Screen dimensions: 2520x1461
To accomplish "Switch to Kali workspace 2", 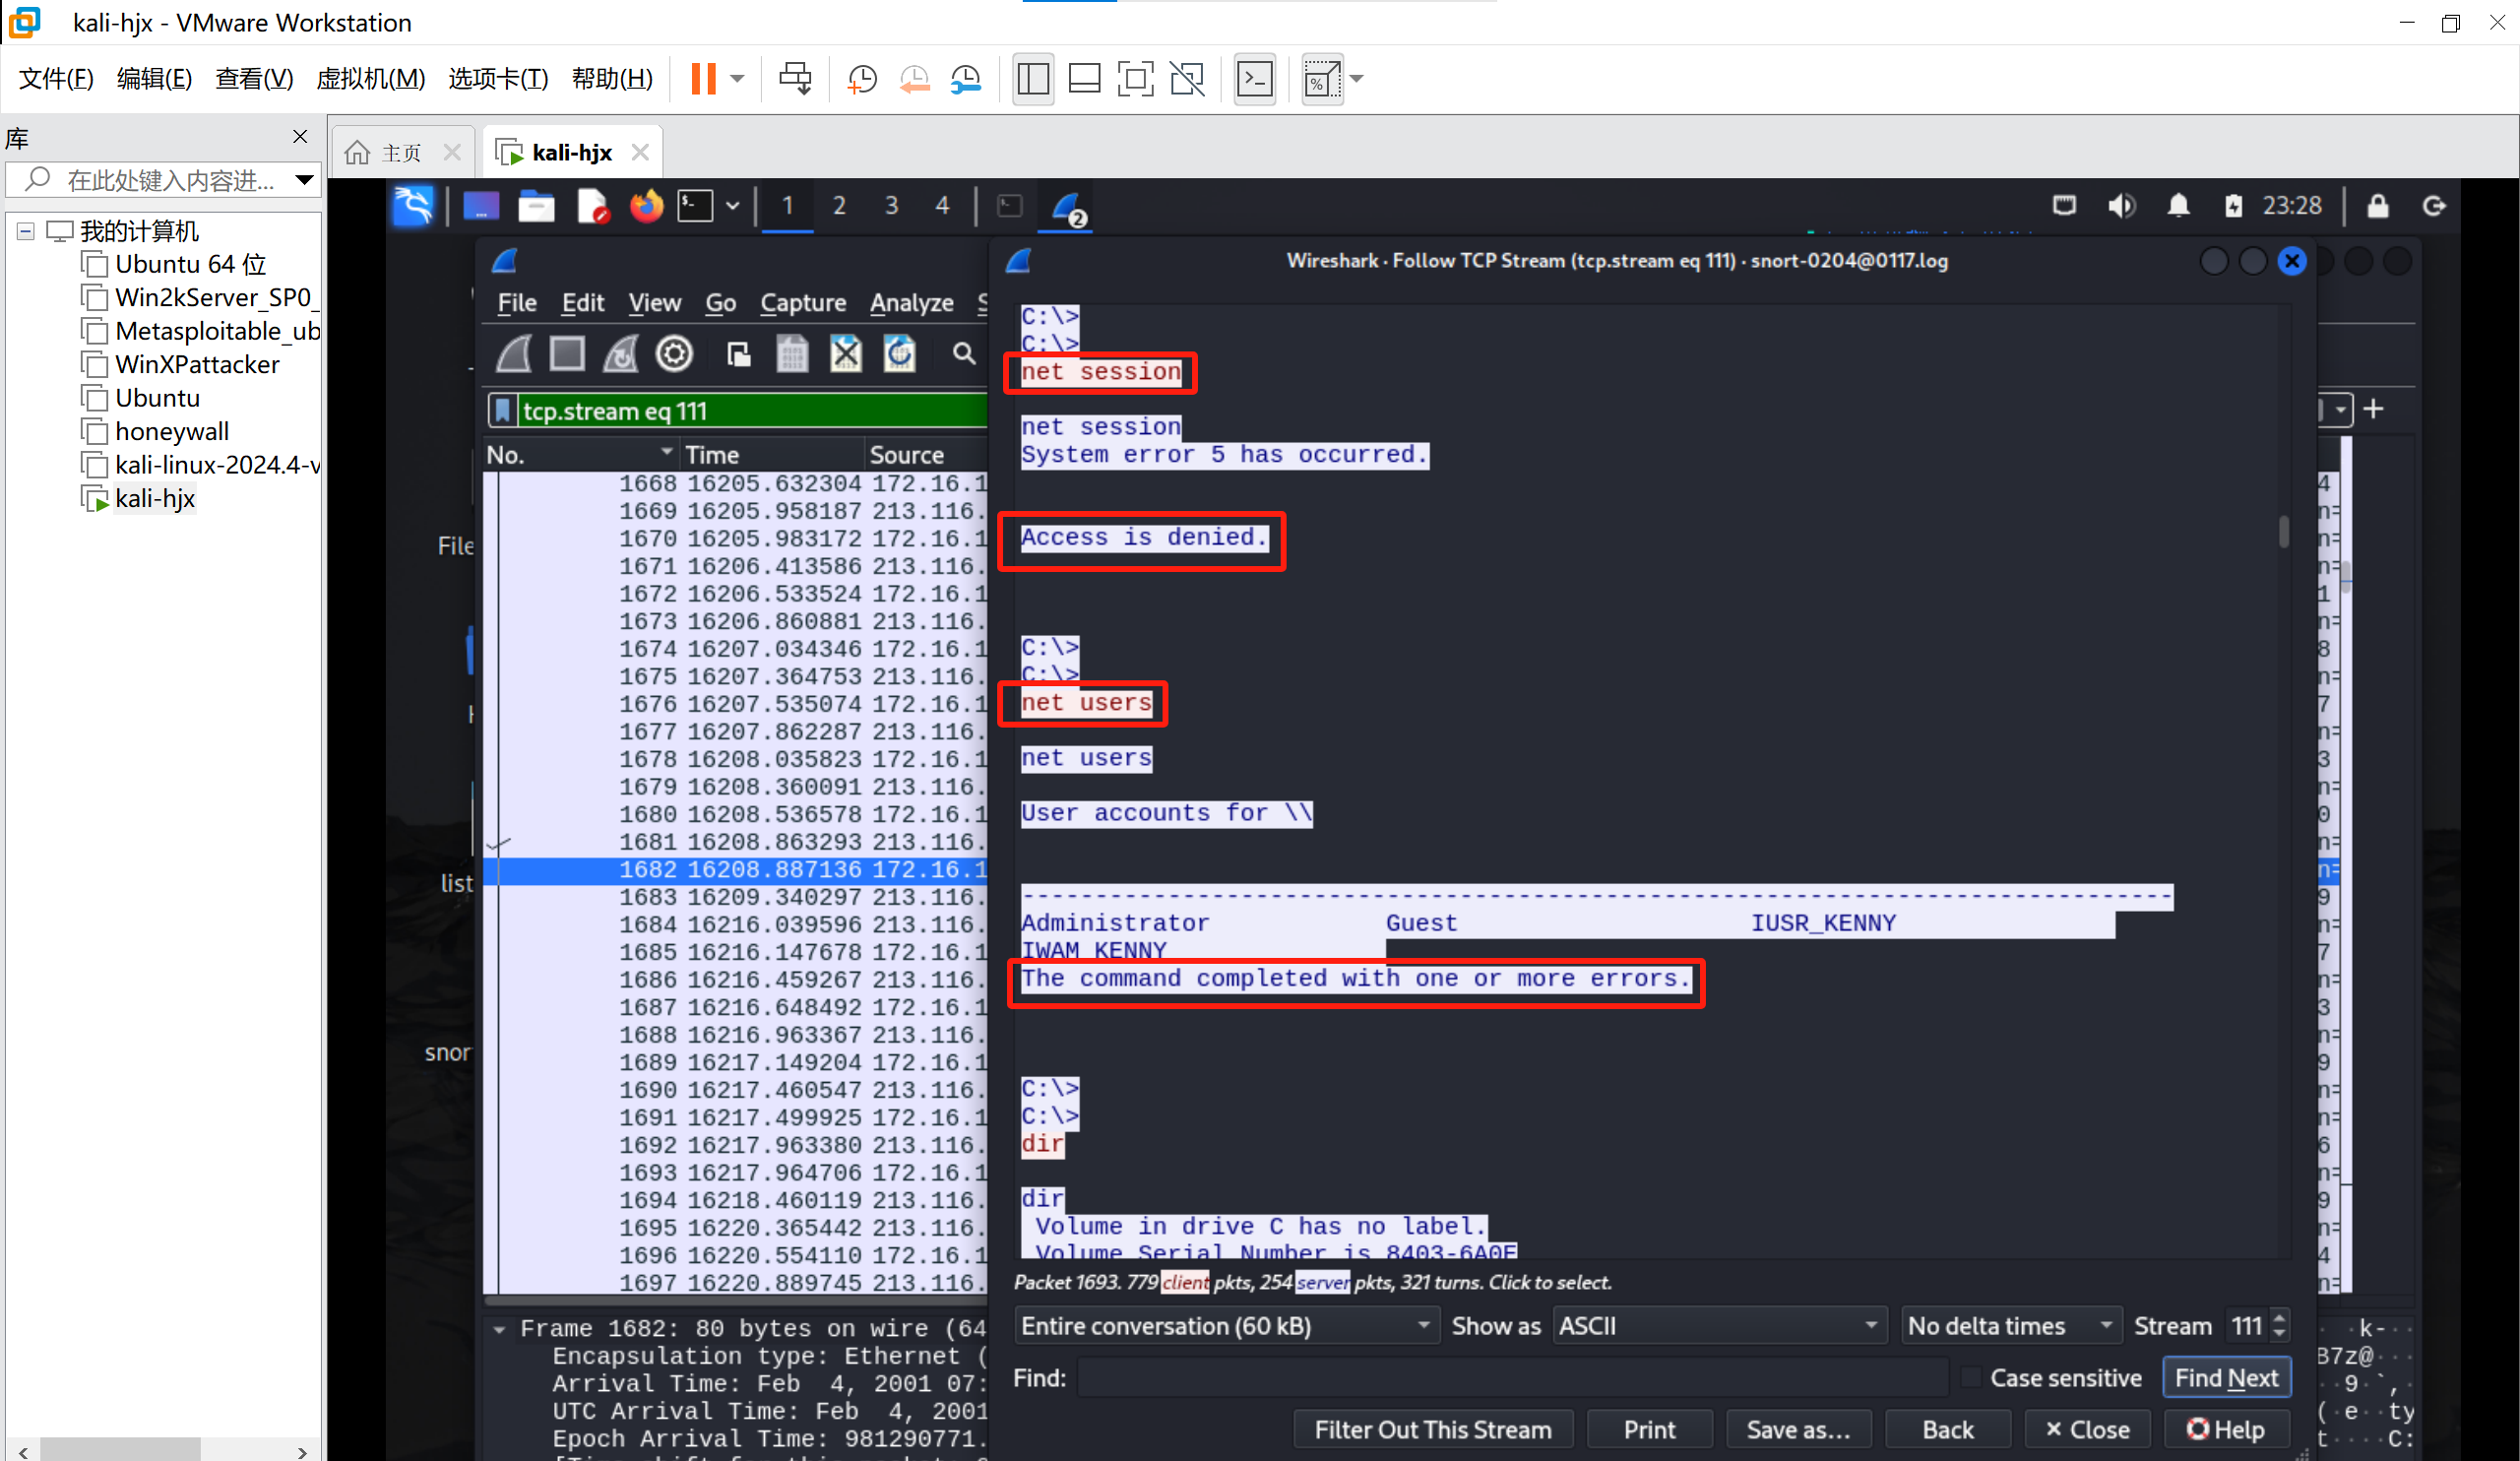I will click(839, 206).
